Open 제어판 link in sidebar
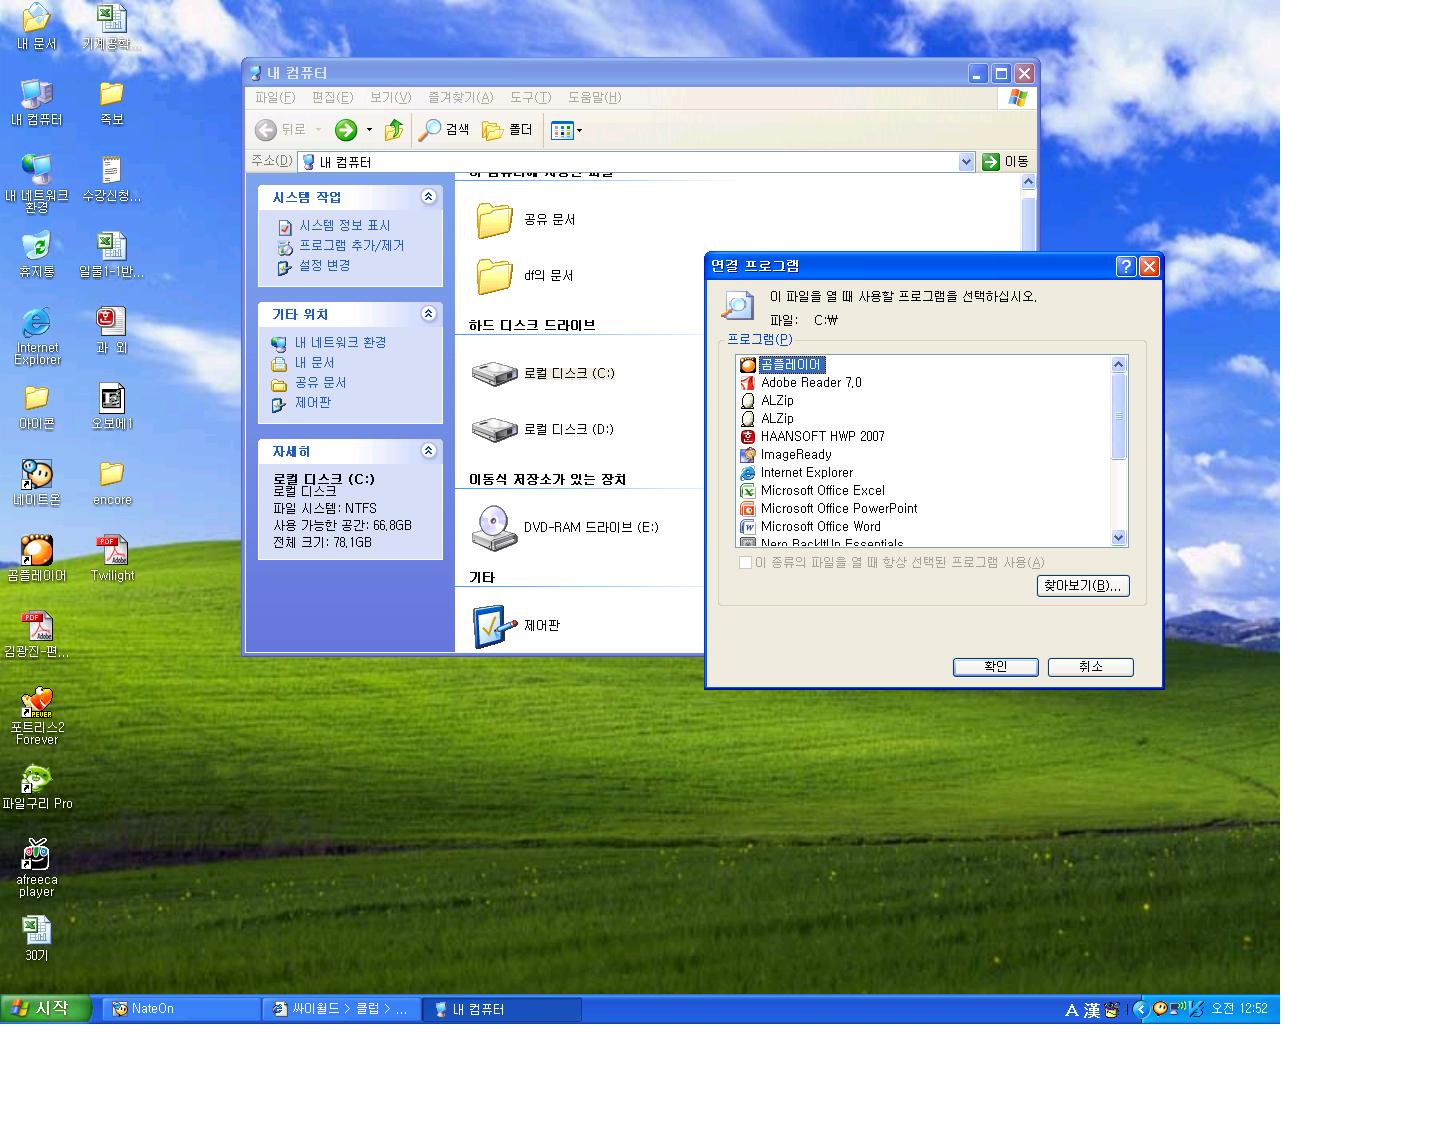The width and height of the screenshot is (1455, 1142). click(x=312, y=403)
